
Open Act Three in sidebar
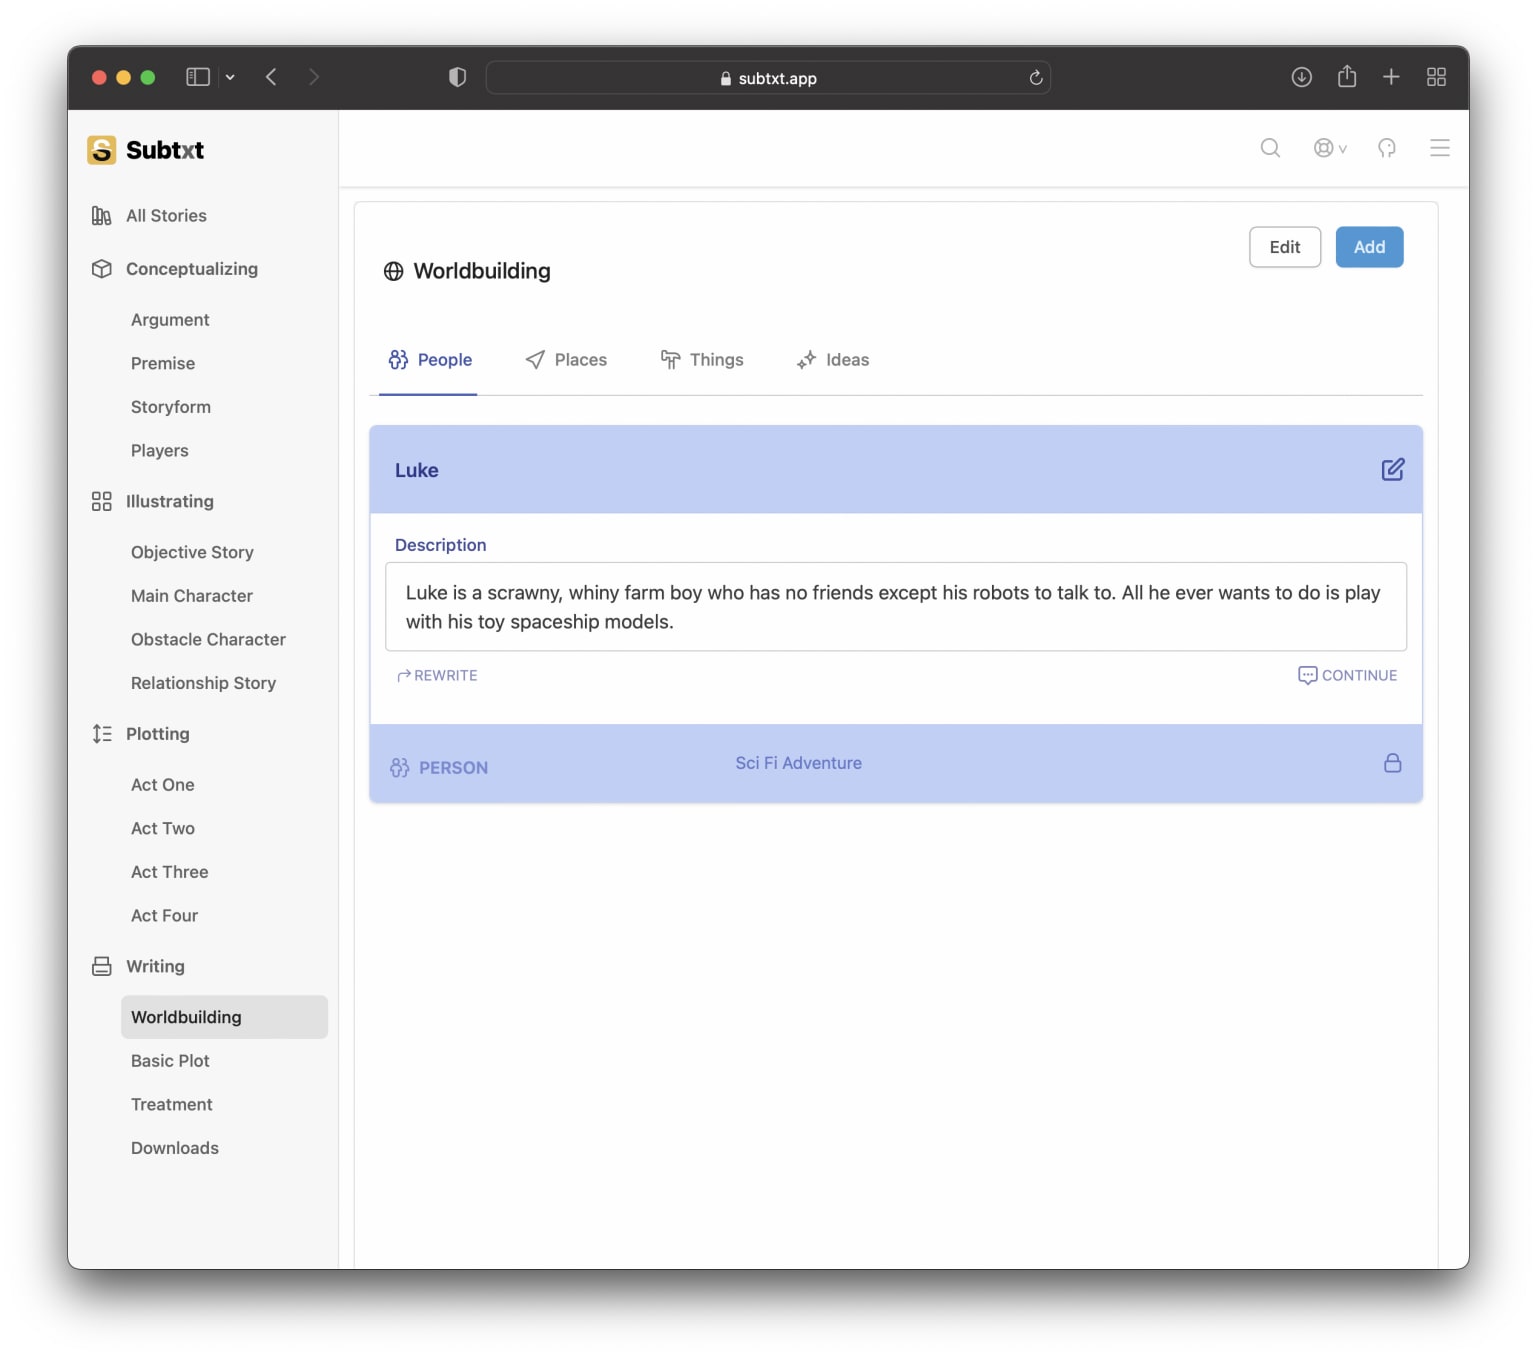click(x=170, y=872)
